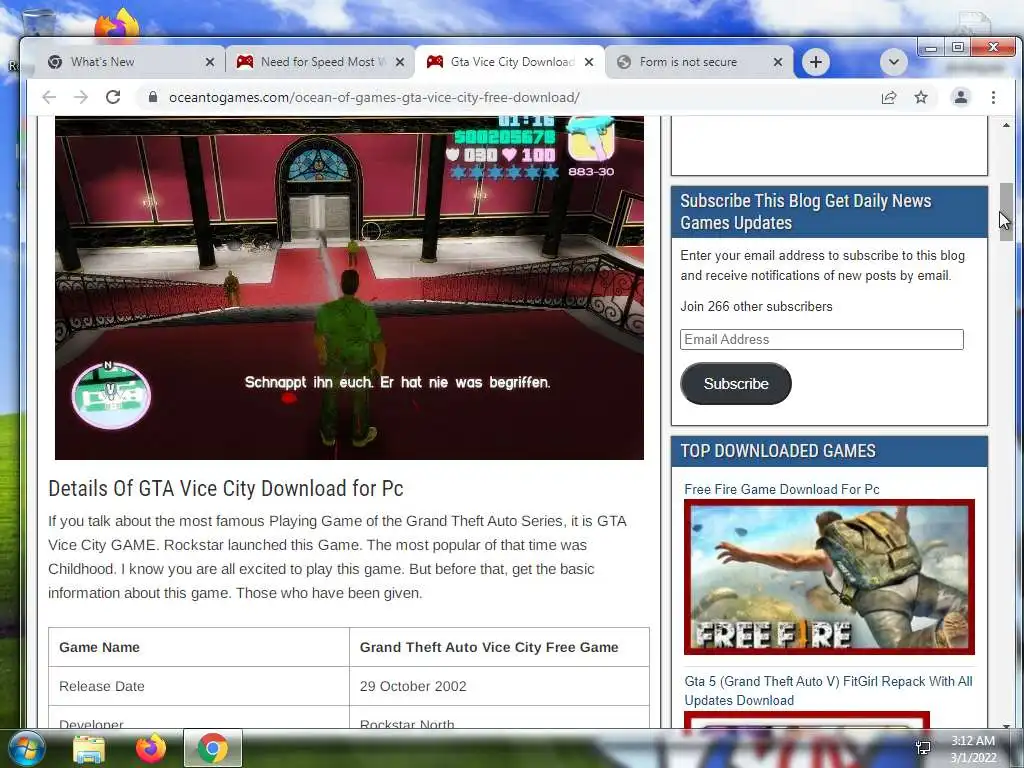Click the address bar URL
1024x768 pixels.
pyautogui.click(x=374, y=97)
